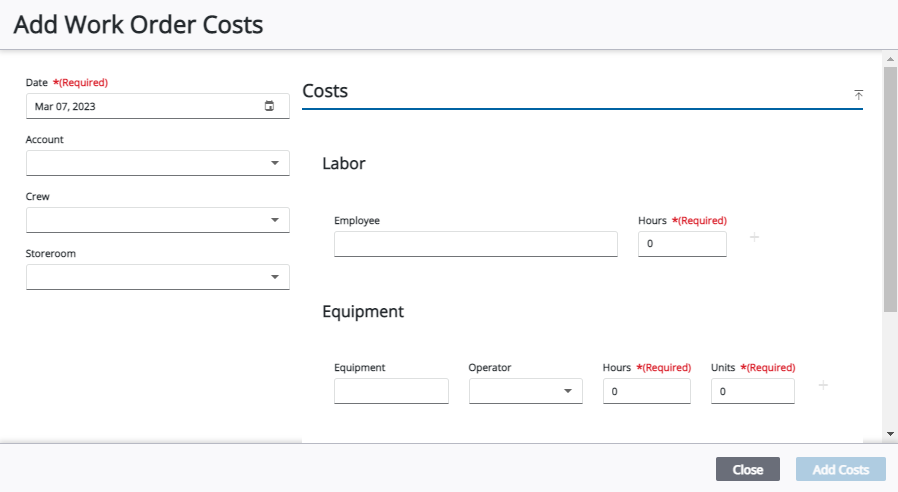The width and height of the screenshot is (898, 492).
Task: Click the scroll up arrow on scrollbar
Action: 890,58
